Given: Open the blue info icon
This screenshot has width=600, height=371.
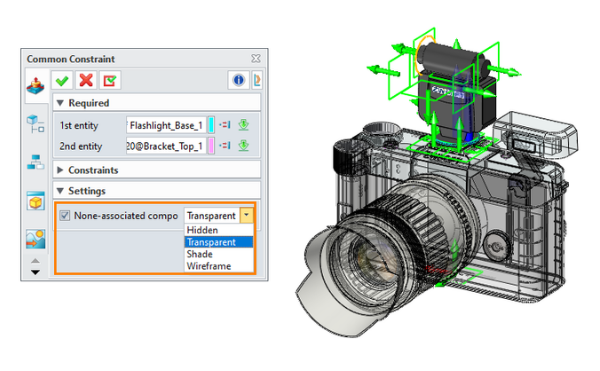Looking at the screenshot, I should tap(238, 80).
